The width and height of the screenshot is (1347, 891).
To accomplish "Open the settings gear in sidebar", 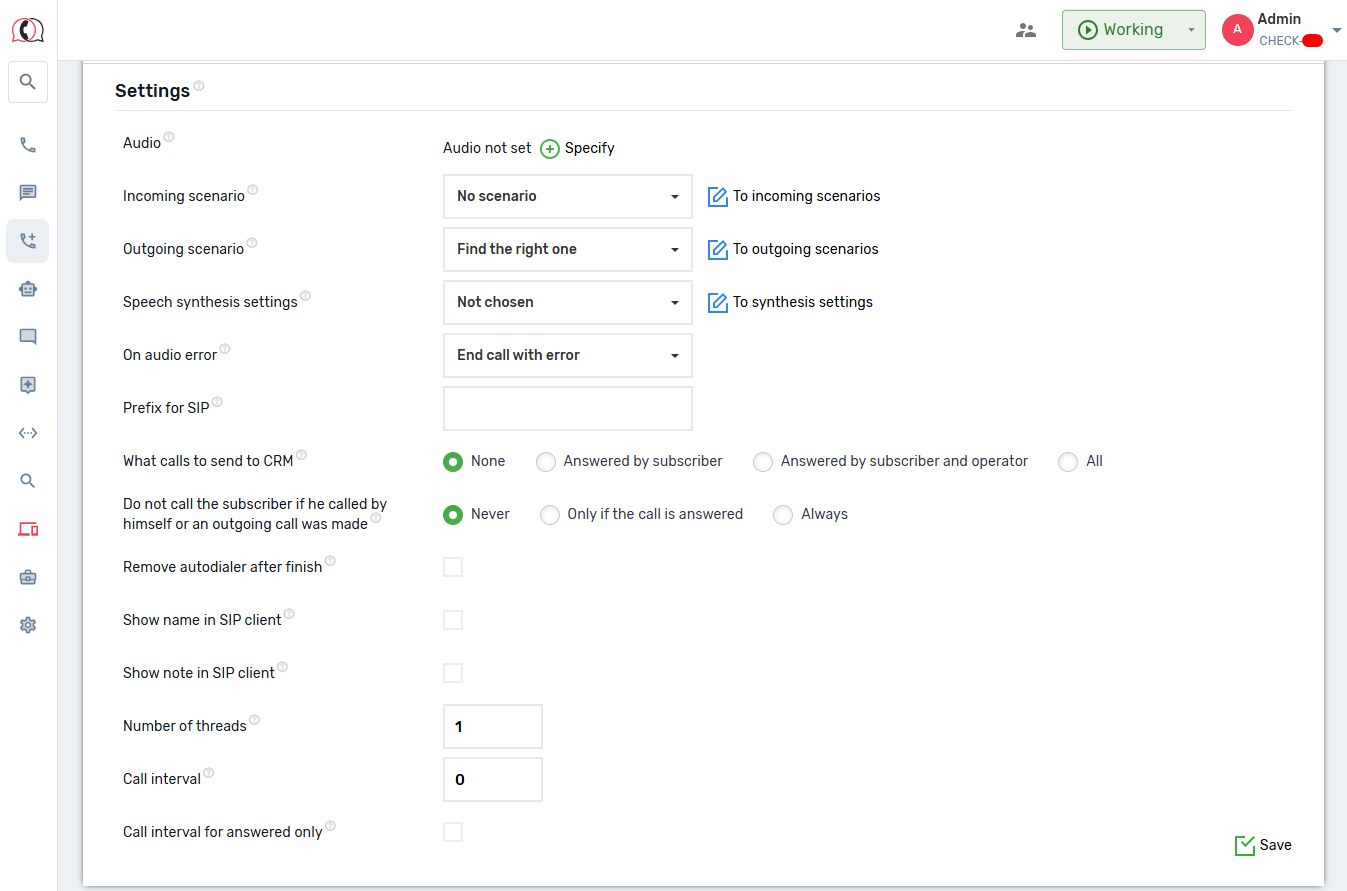I will click(28, 625).
